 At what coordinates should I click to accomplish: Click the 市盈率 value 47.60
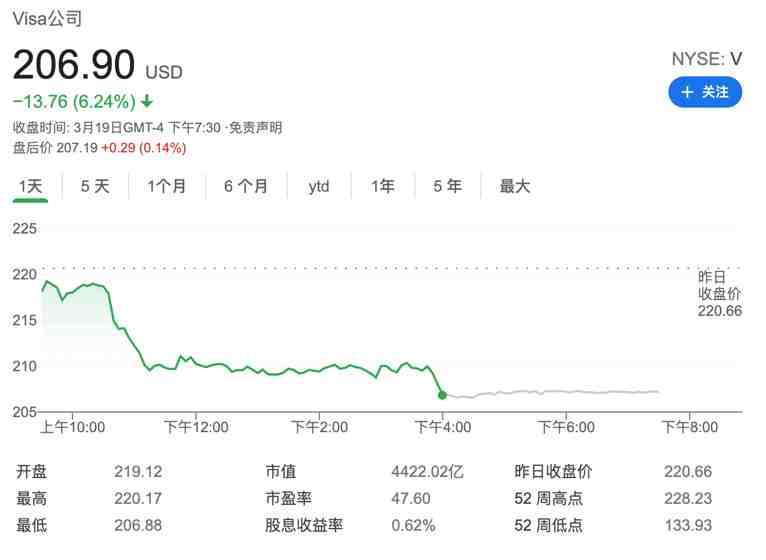(411, 498)
